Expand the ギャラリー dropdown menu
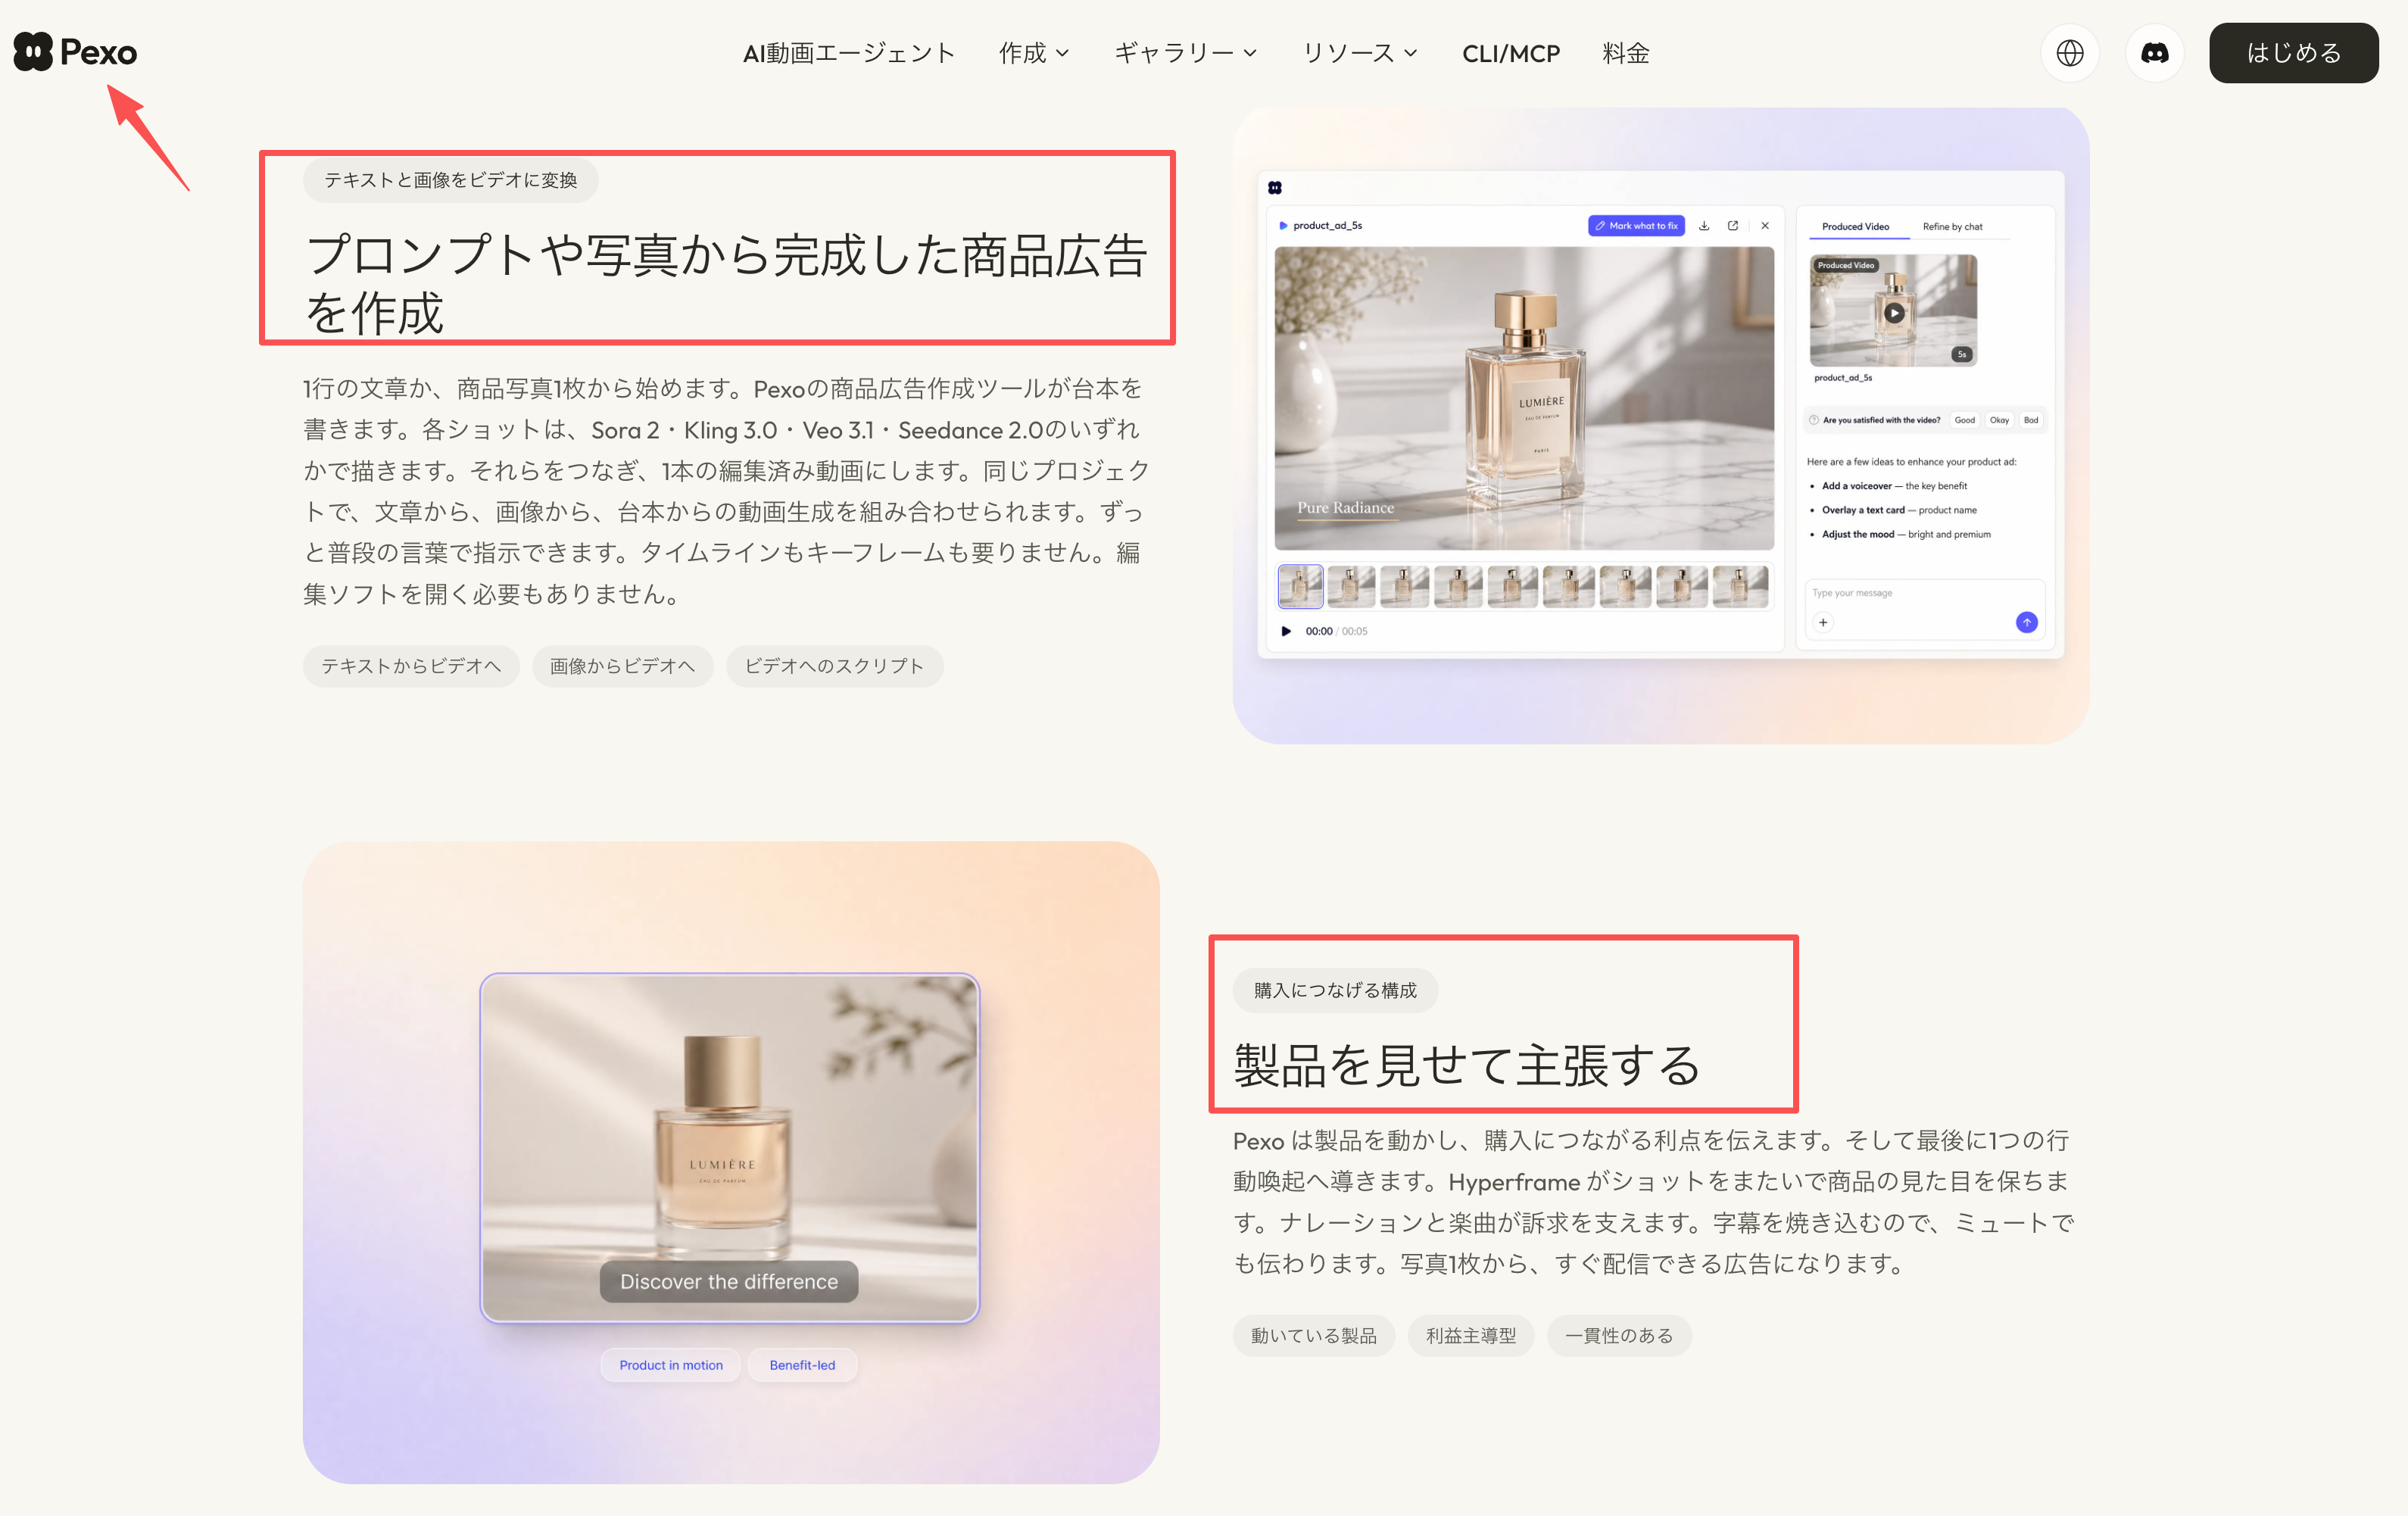2408x1516 pixels. (1185, 53)
